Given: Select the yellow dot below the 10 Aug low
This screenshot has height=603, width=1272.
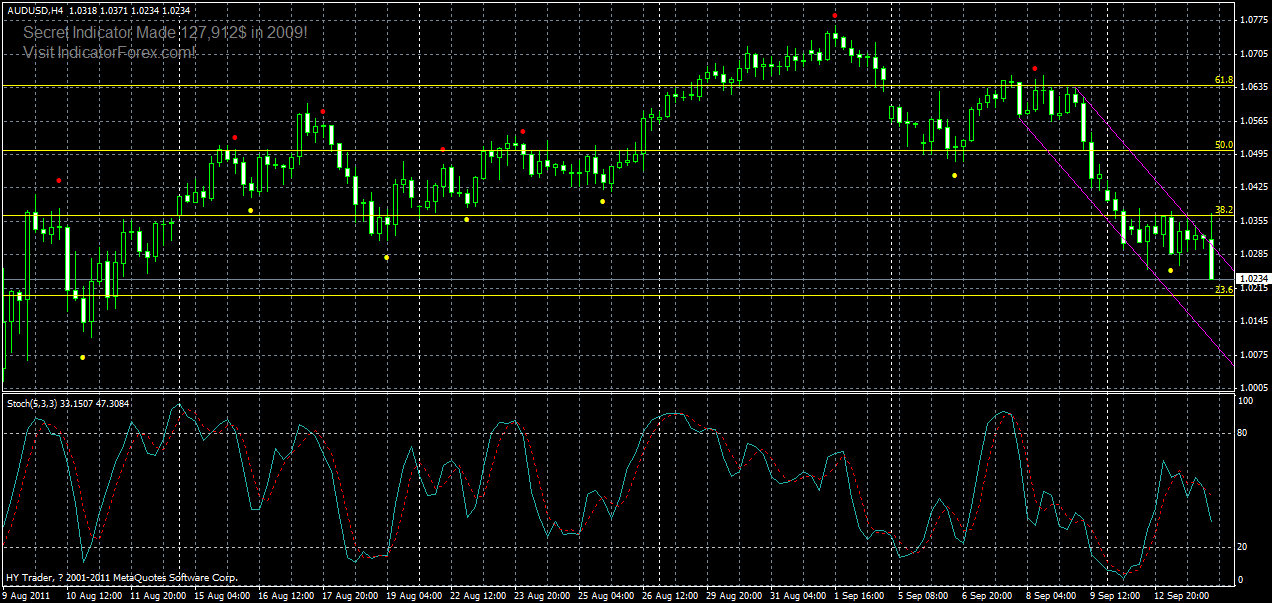Looking at the screenshot, I should point(81,355).
